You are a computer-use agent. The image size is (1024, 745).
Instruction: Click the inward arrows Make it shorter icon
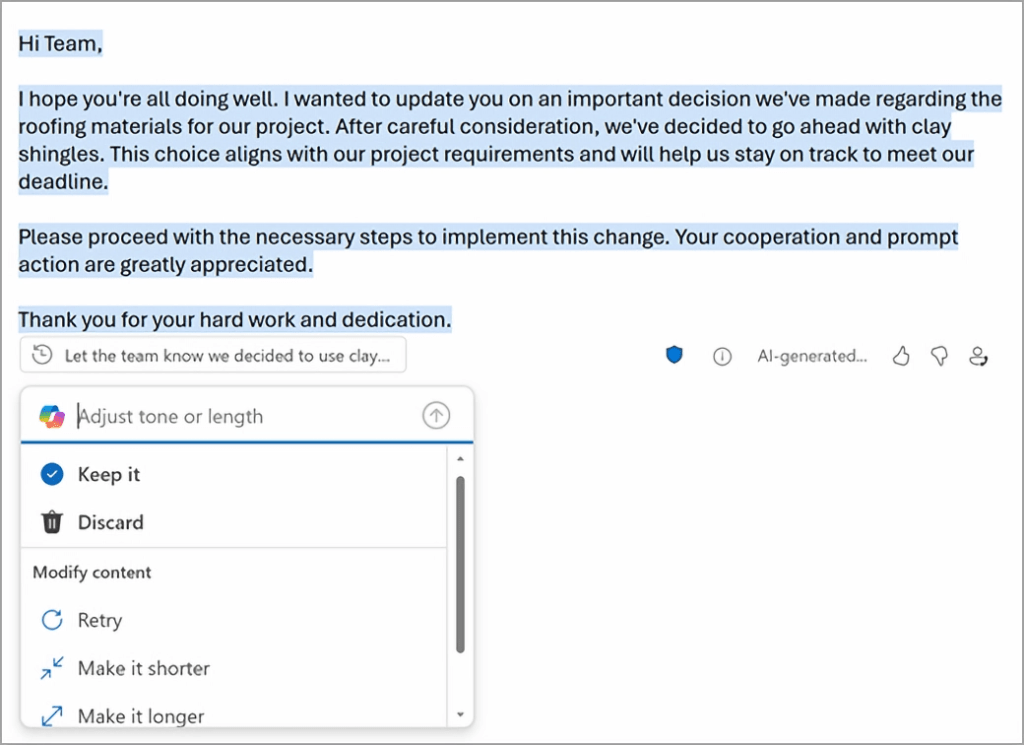click(x=52, y=668)
